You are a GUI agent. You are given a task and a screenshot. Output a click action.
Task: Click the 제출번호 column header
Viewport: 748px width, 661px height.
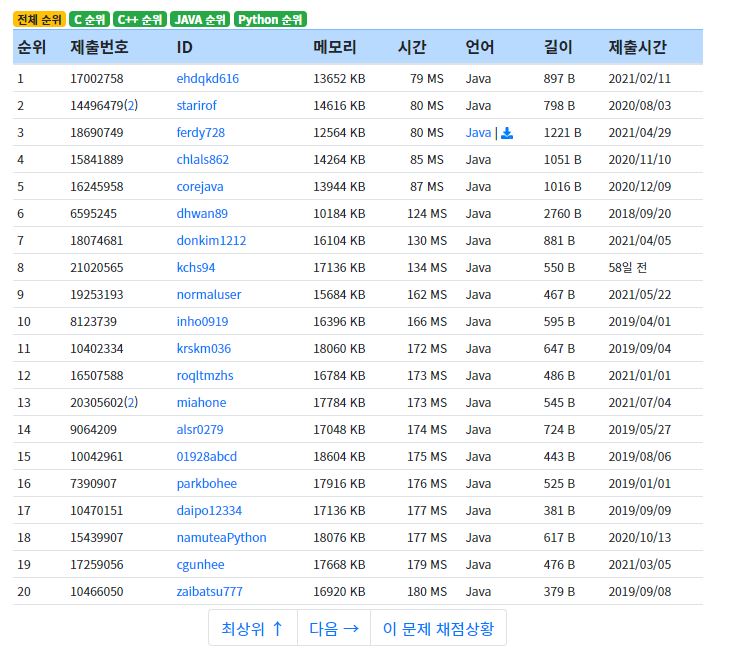pyautogui.click(x=99, y=47)
